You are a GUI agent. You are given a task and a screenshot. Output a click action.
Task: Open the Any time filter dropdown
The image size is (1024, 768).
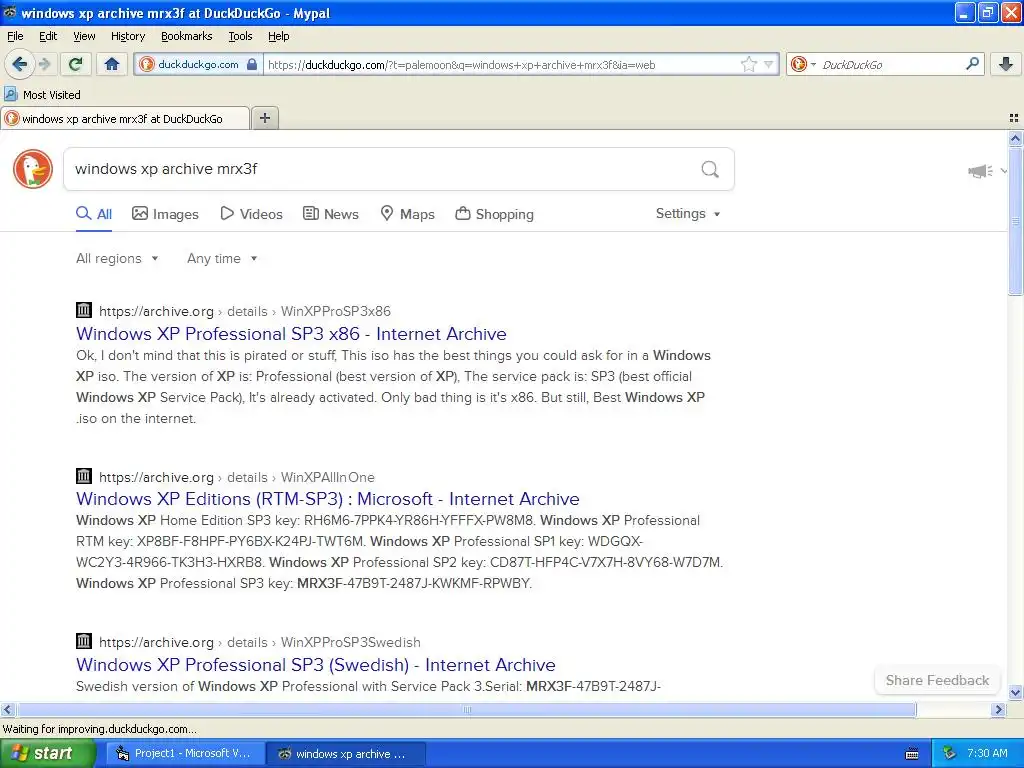click(222, 258)
